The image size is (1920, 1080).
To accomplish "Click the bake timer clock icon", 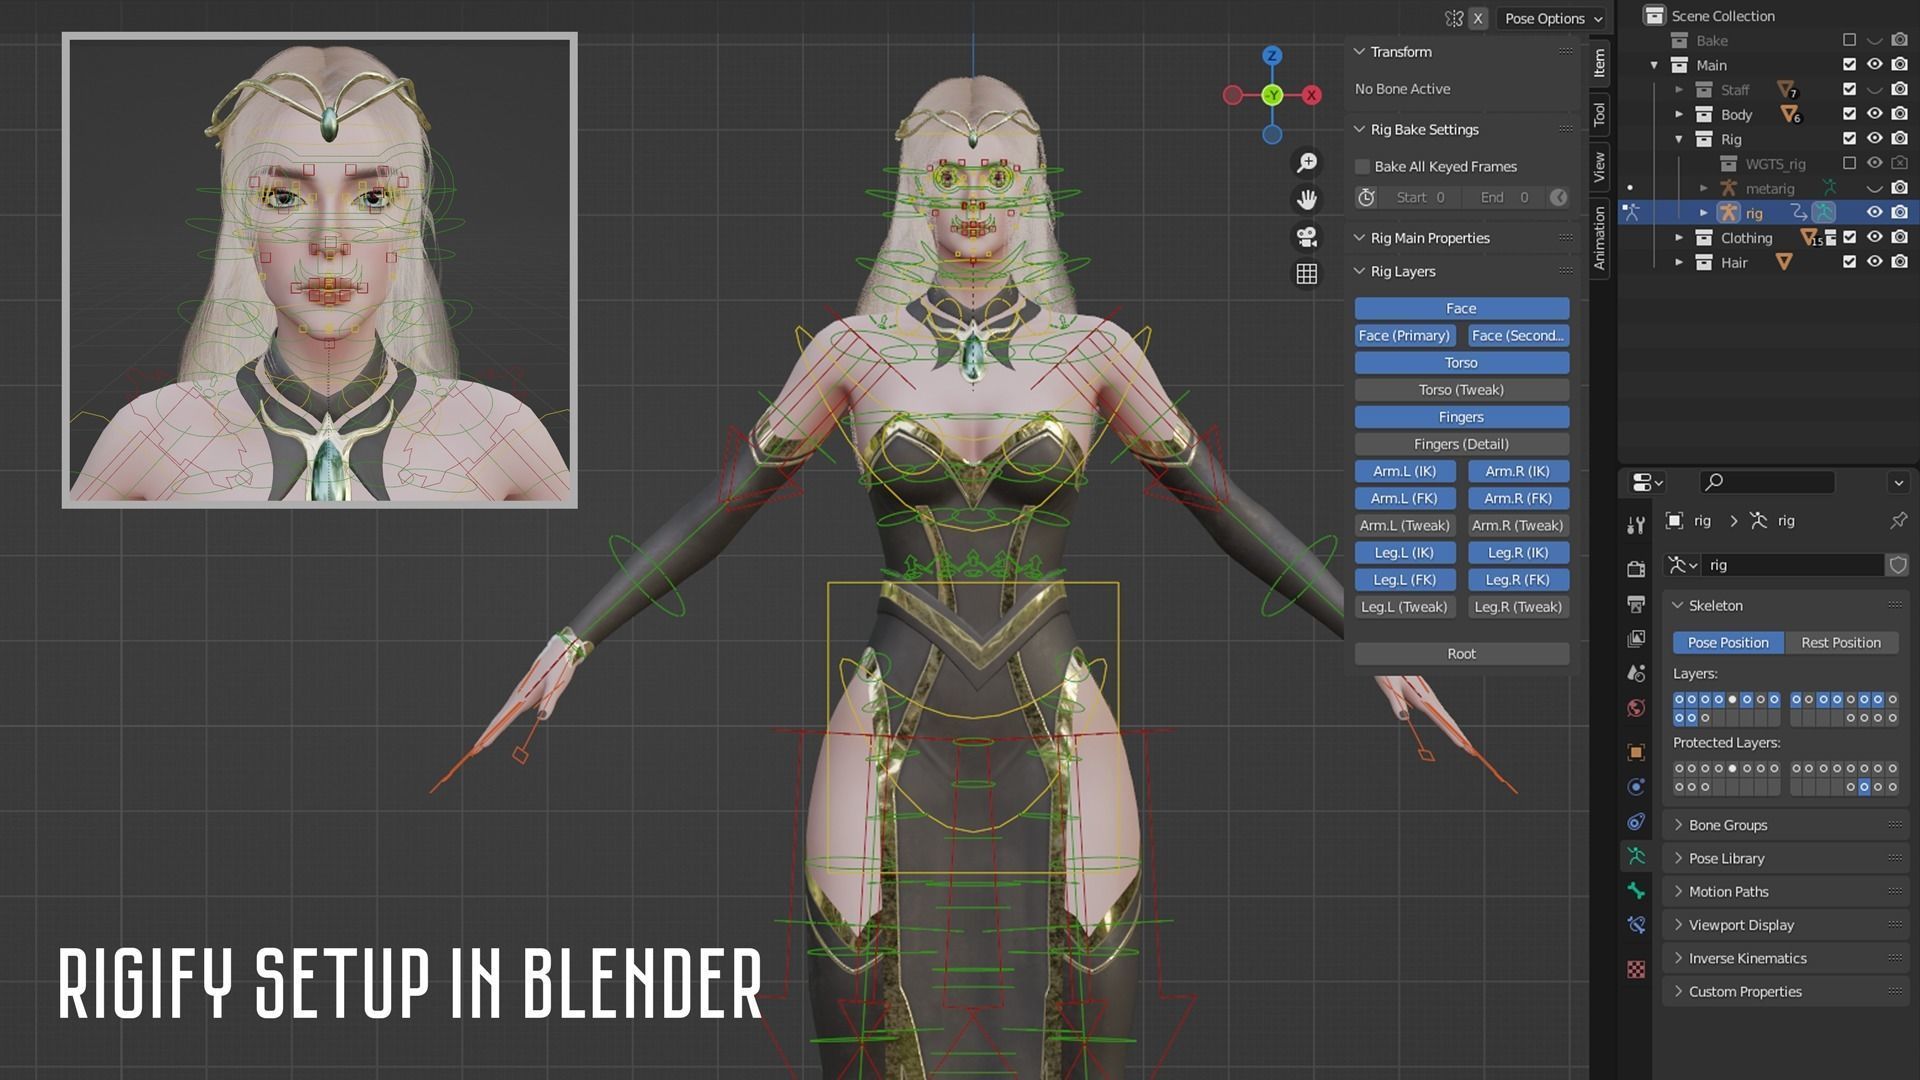I will point(1366,198).
